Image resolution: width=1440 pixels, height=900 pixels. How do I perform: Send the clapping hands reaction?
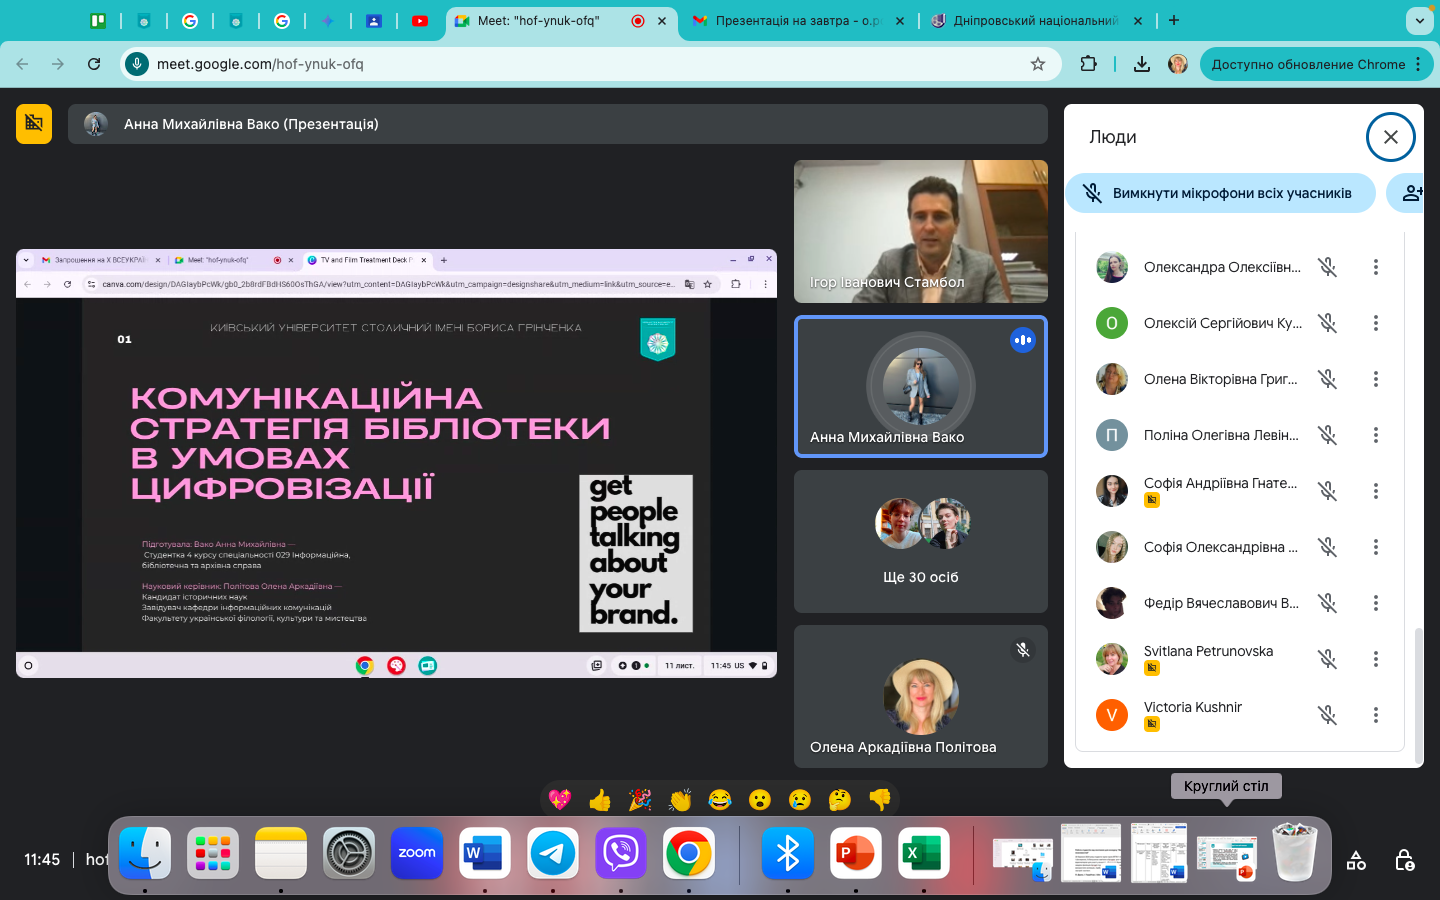pos(680,800)
